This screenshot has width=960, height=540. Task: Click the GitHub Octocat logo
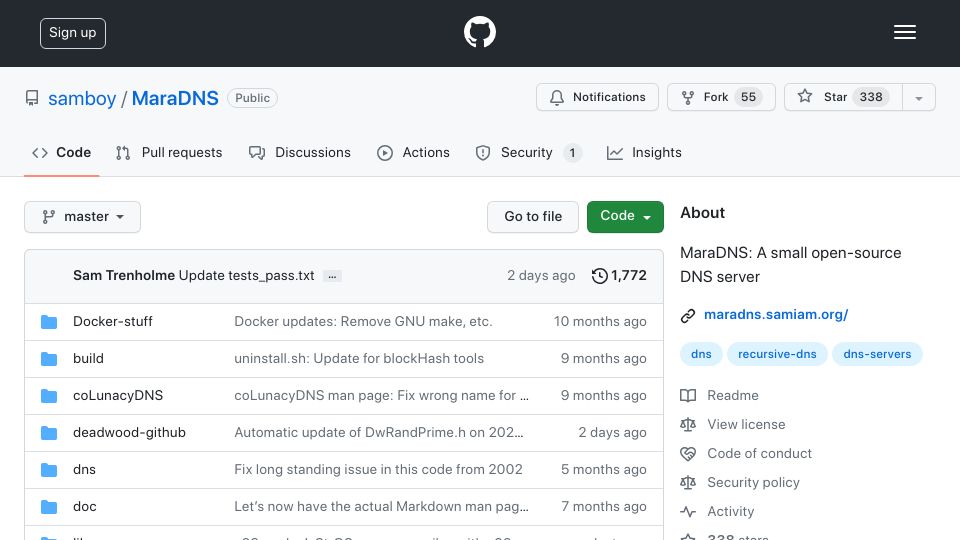coord(480,32)
